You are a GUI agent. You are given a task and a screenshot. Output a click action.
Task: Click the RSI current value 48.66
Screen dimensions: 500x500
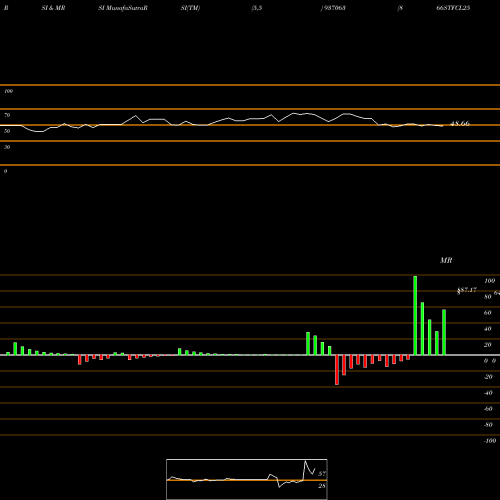point(460,123)
